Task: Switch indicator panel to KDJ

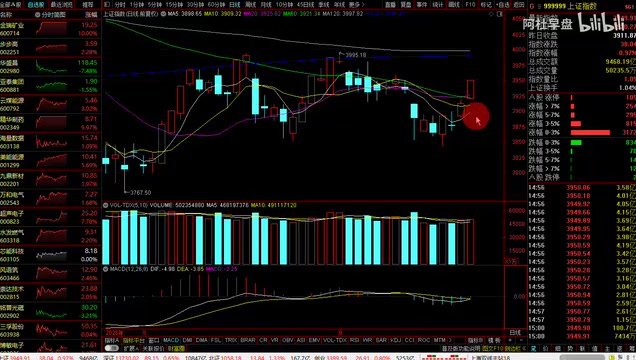Action: click(396, 340)
